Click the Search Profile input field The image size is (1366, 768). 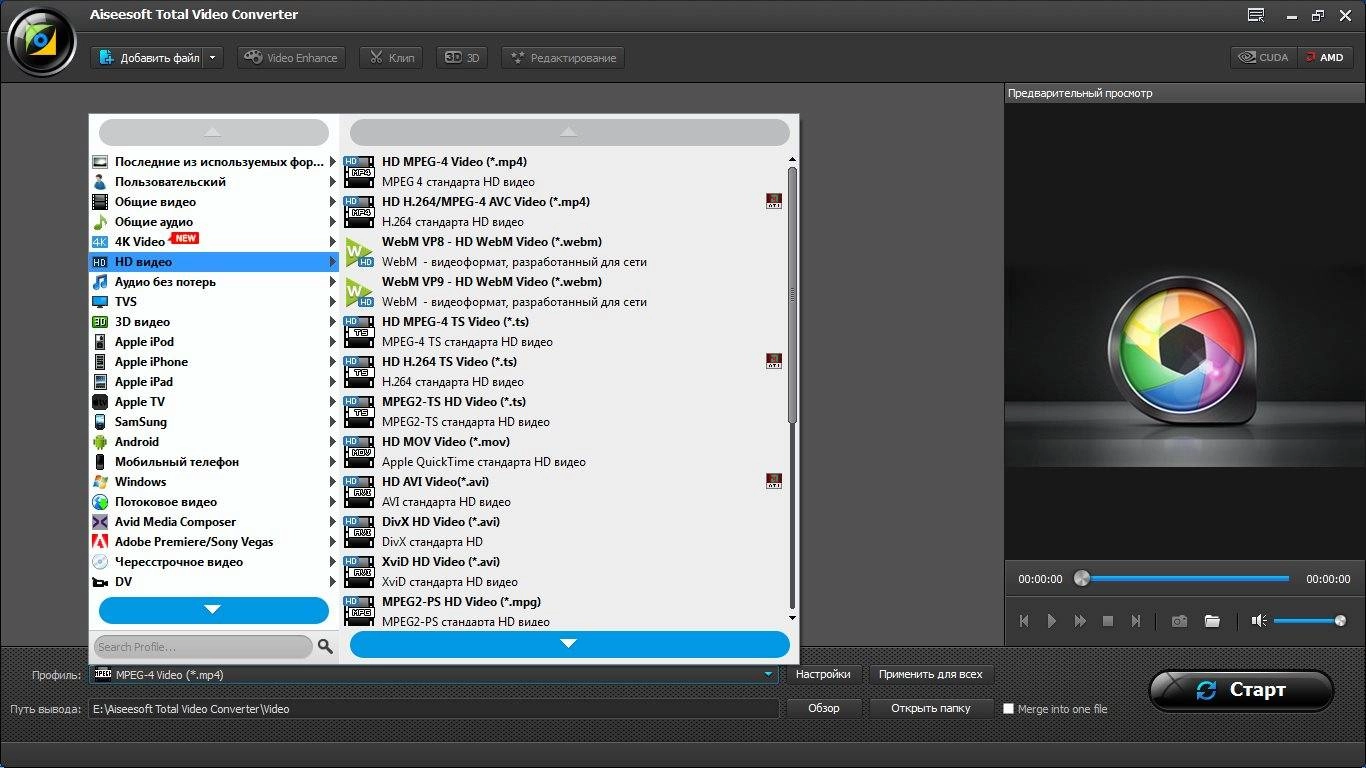point(203,647)
